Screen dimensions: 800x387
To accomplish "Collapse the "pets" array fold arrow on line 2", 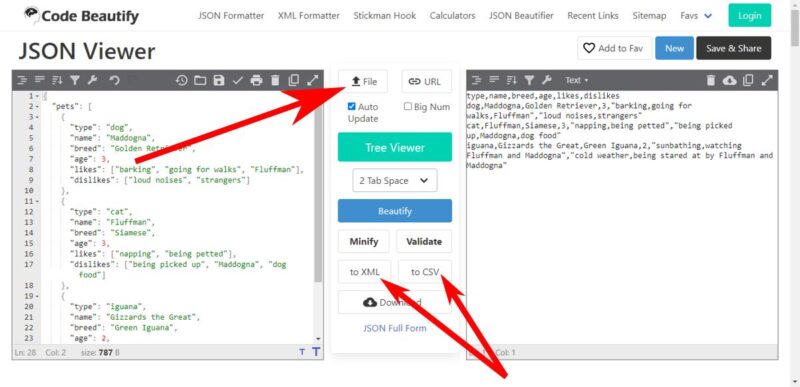I will point(37,107).
